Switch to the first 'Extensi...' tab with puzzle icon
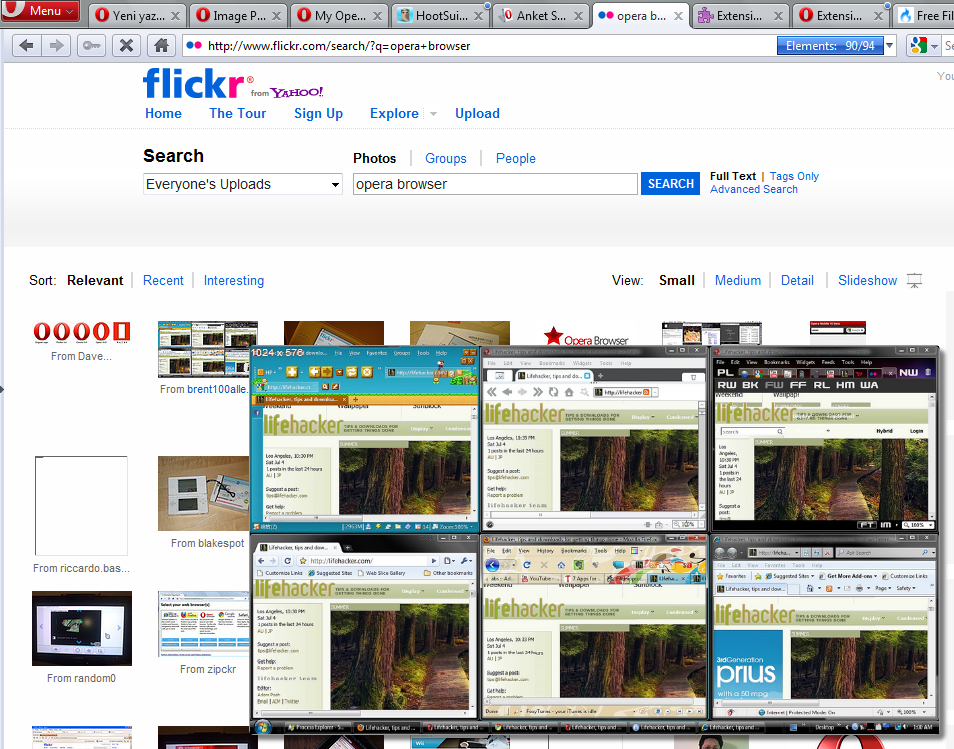Viewport: 954px width, 749px height. (x=739, y=15)
